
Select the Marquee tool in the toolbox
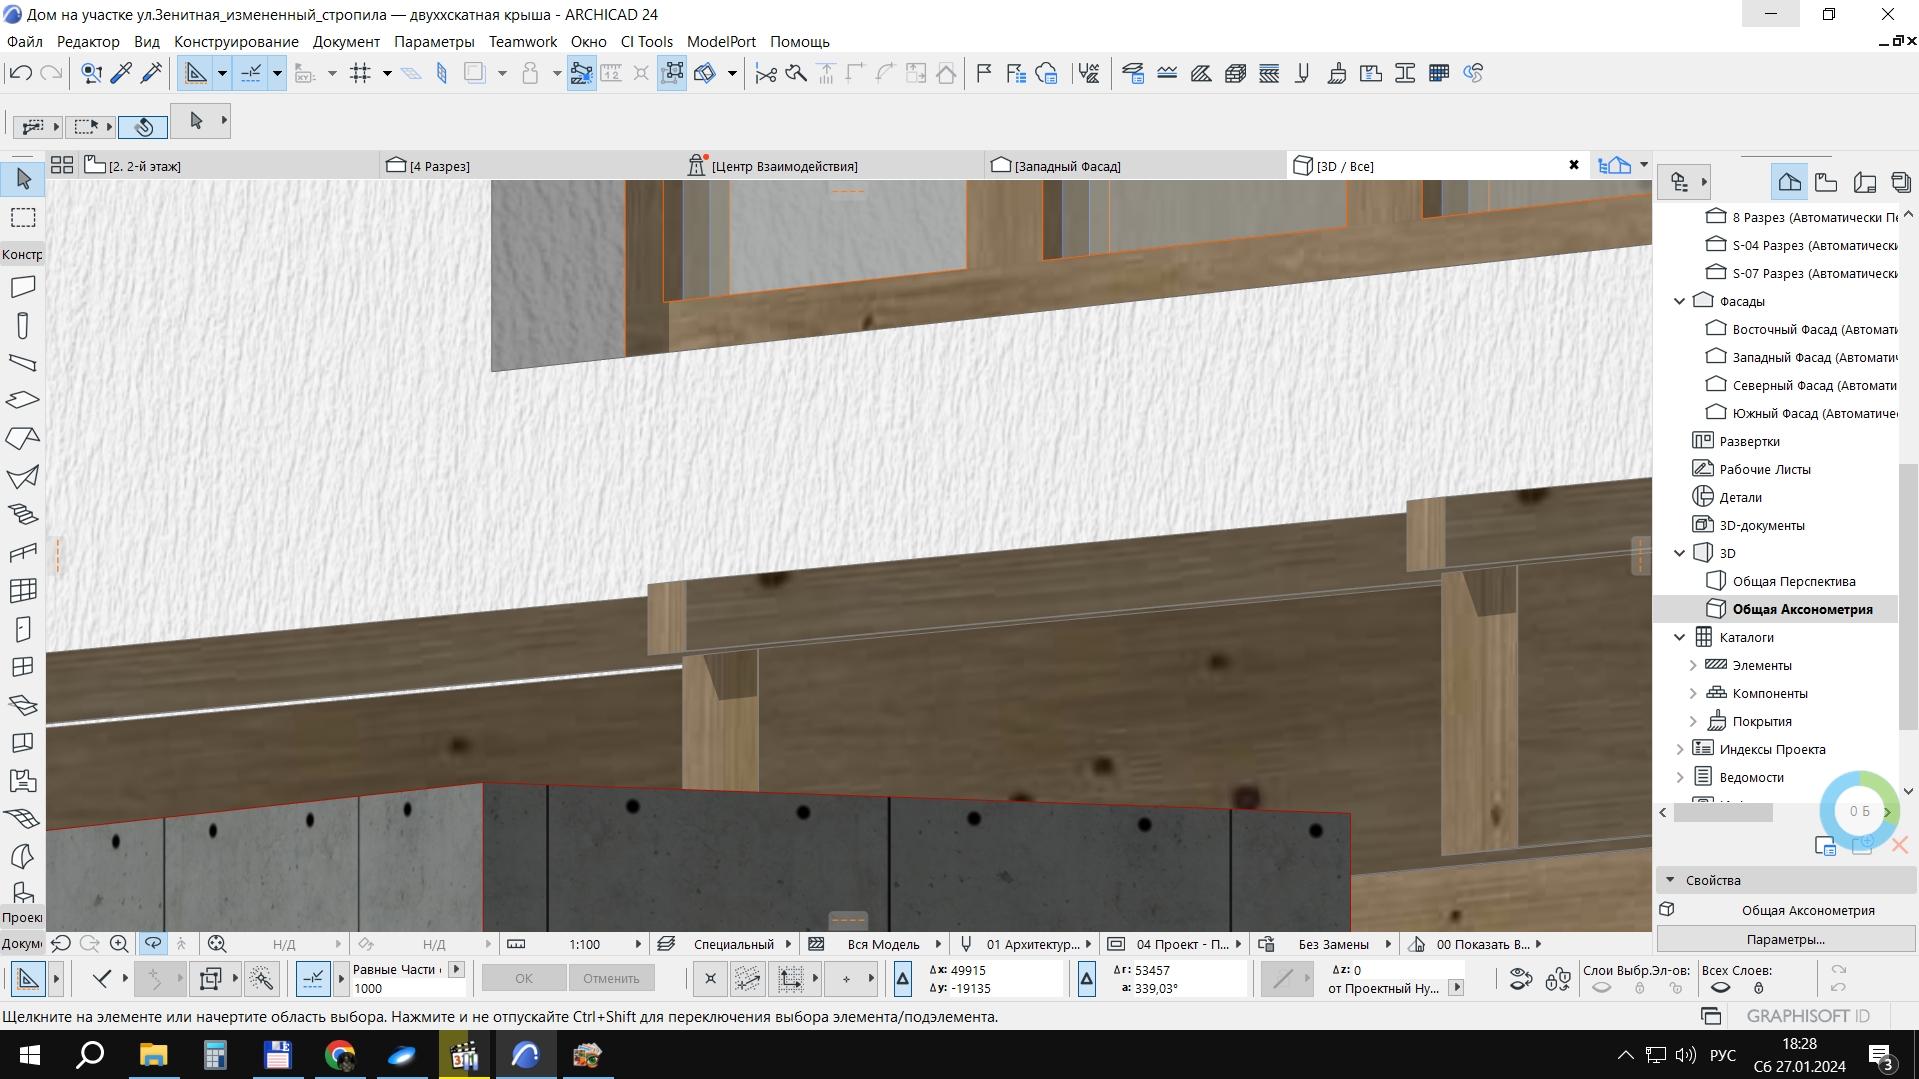23,217
